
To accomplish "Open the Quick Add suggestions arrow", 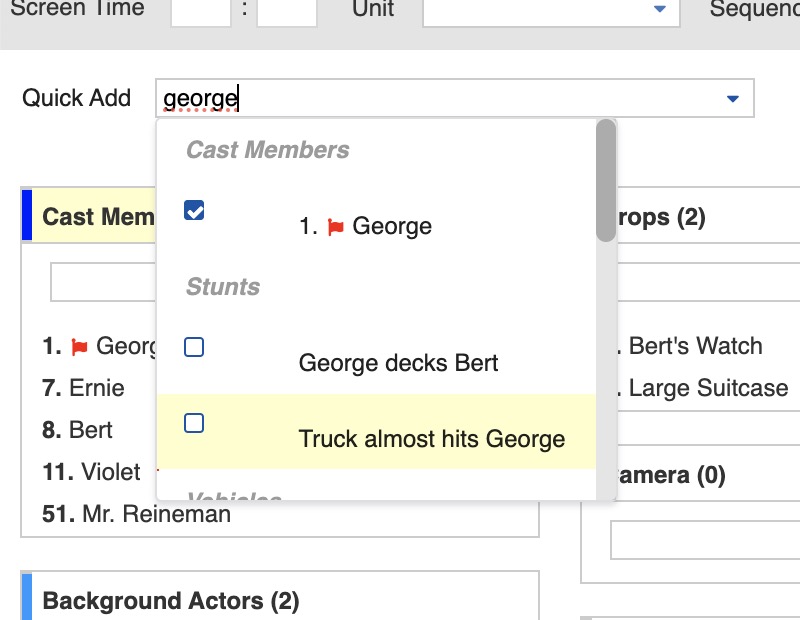I will [x=731, y=98].
